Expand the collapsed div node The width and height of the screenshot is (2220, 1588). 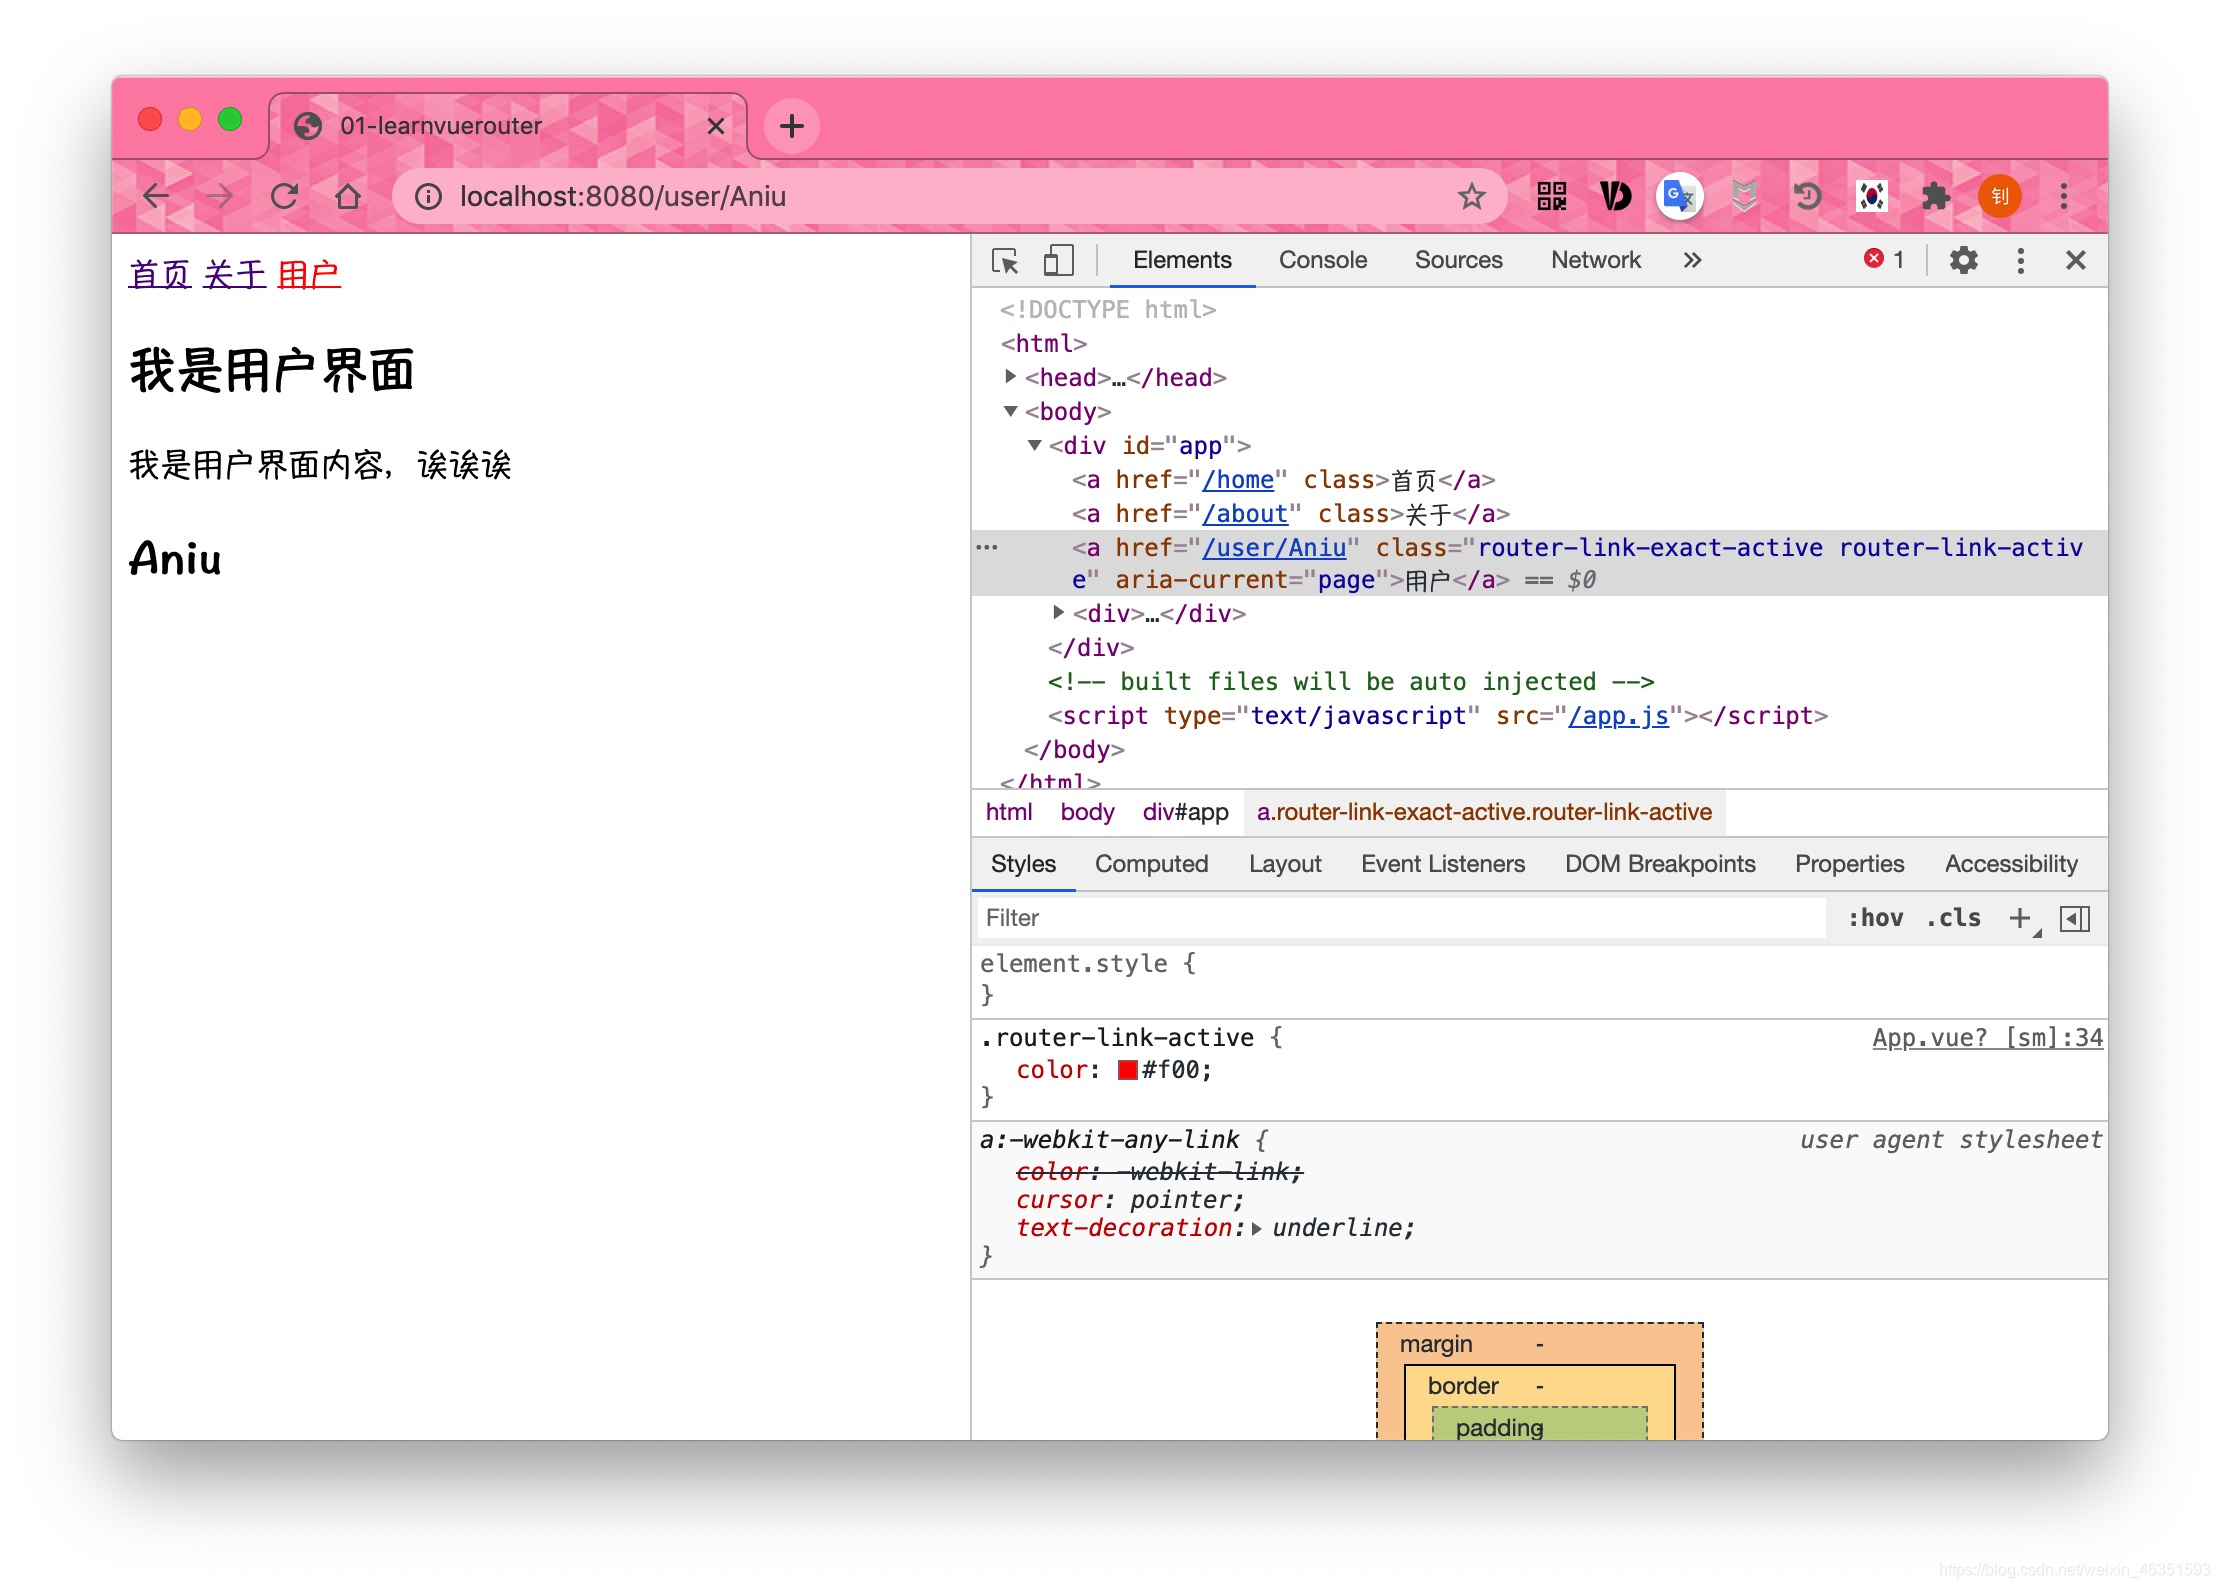[1058, 612]
